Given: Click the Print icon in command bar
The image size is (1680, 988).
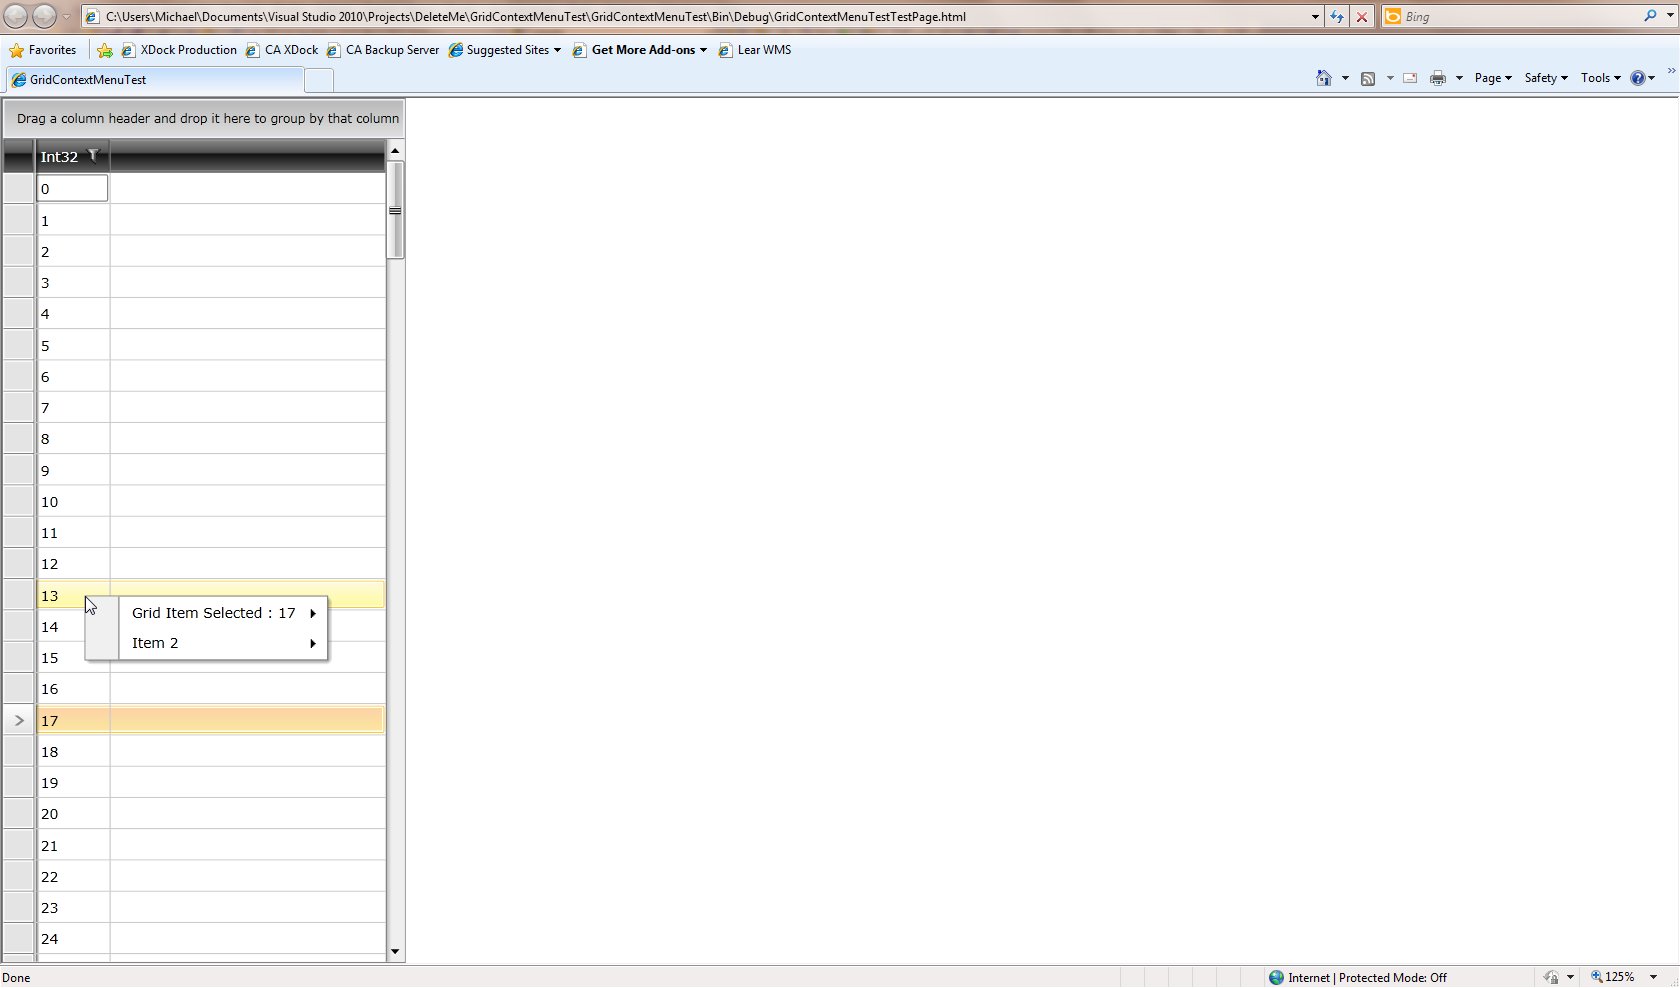Looking at the screenshot, I should [1438, 78].
